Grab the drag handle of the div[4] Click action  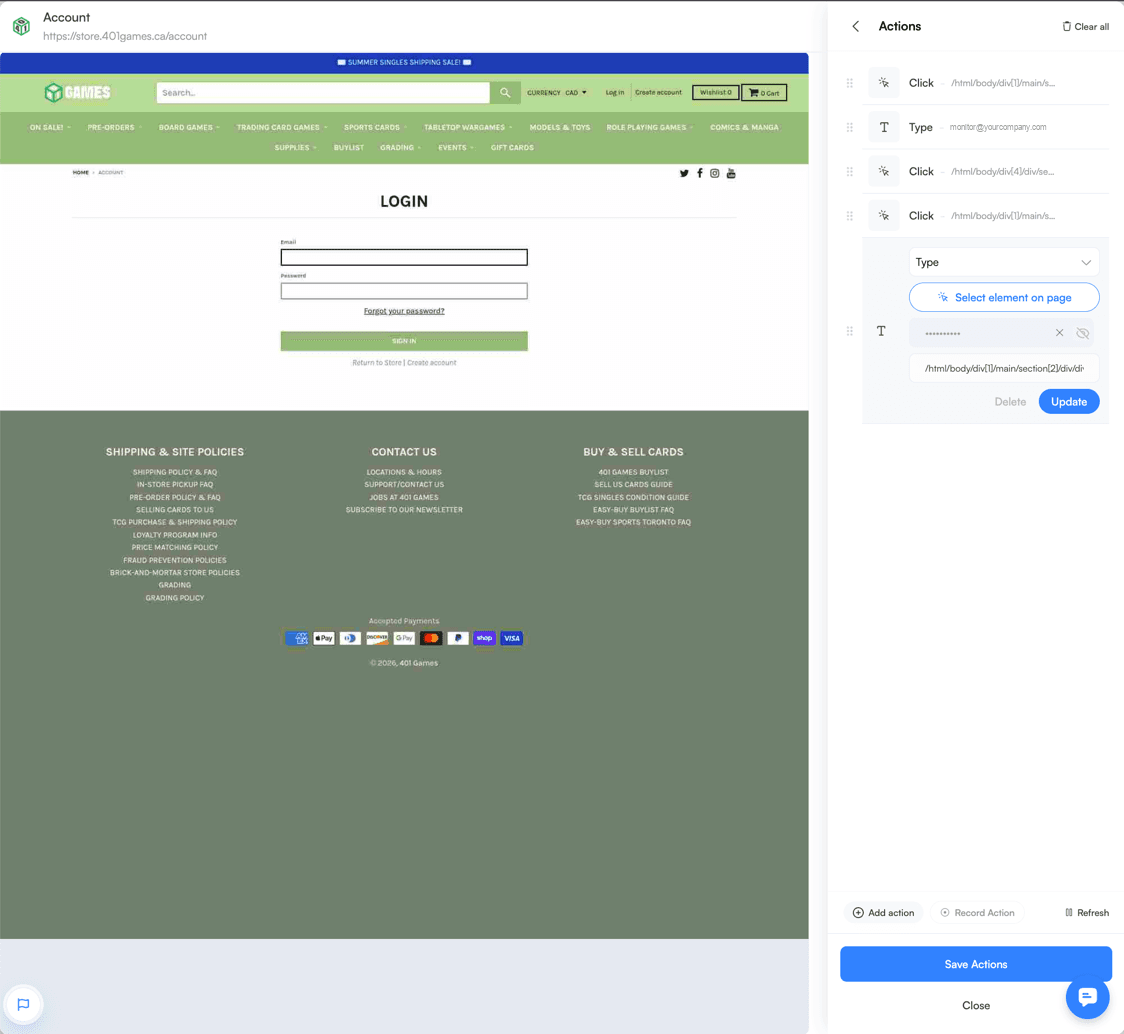point(849,172)
